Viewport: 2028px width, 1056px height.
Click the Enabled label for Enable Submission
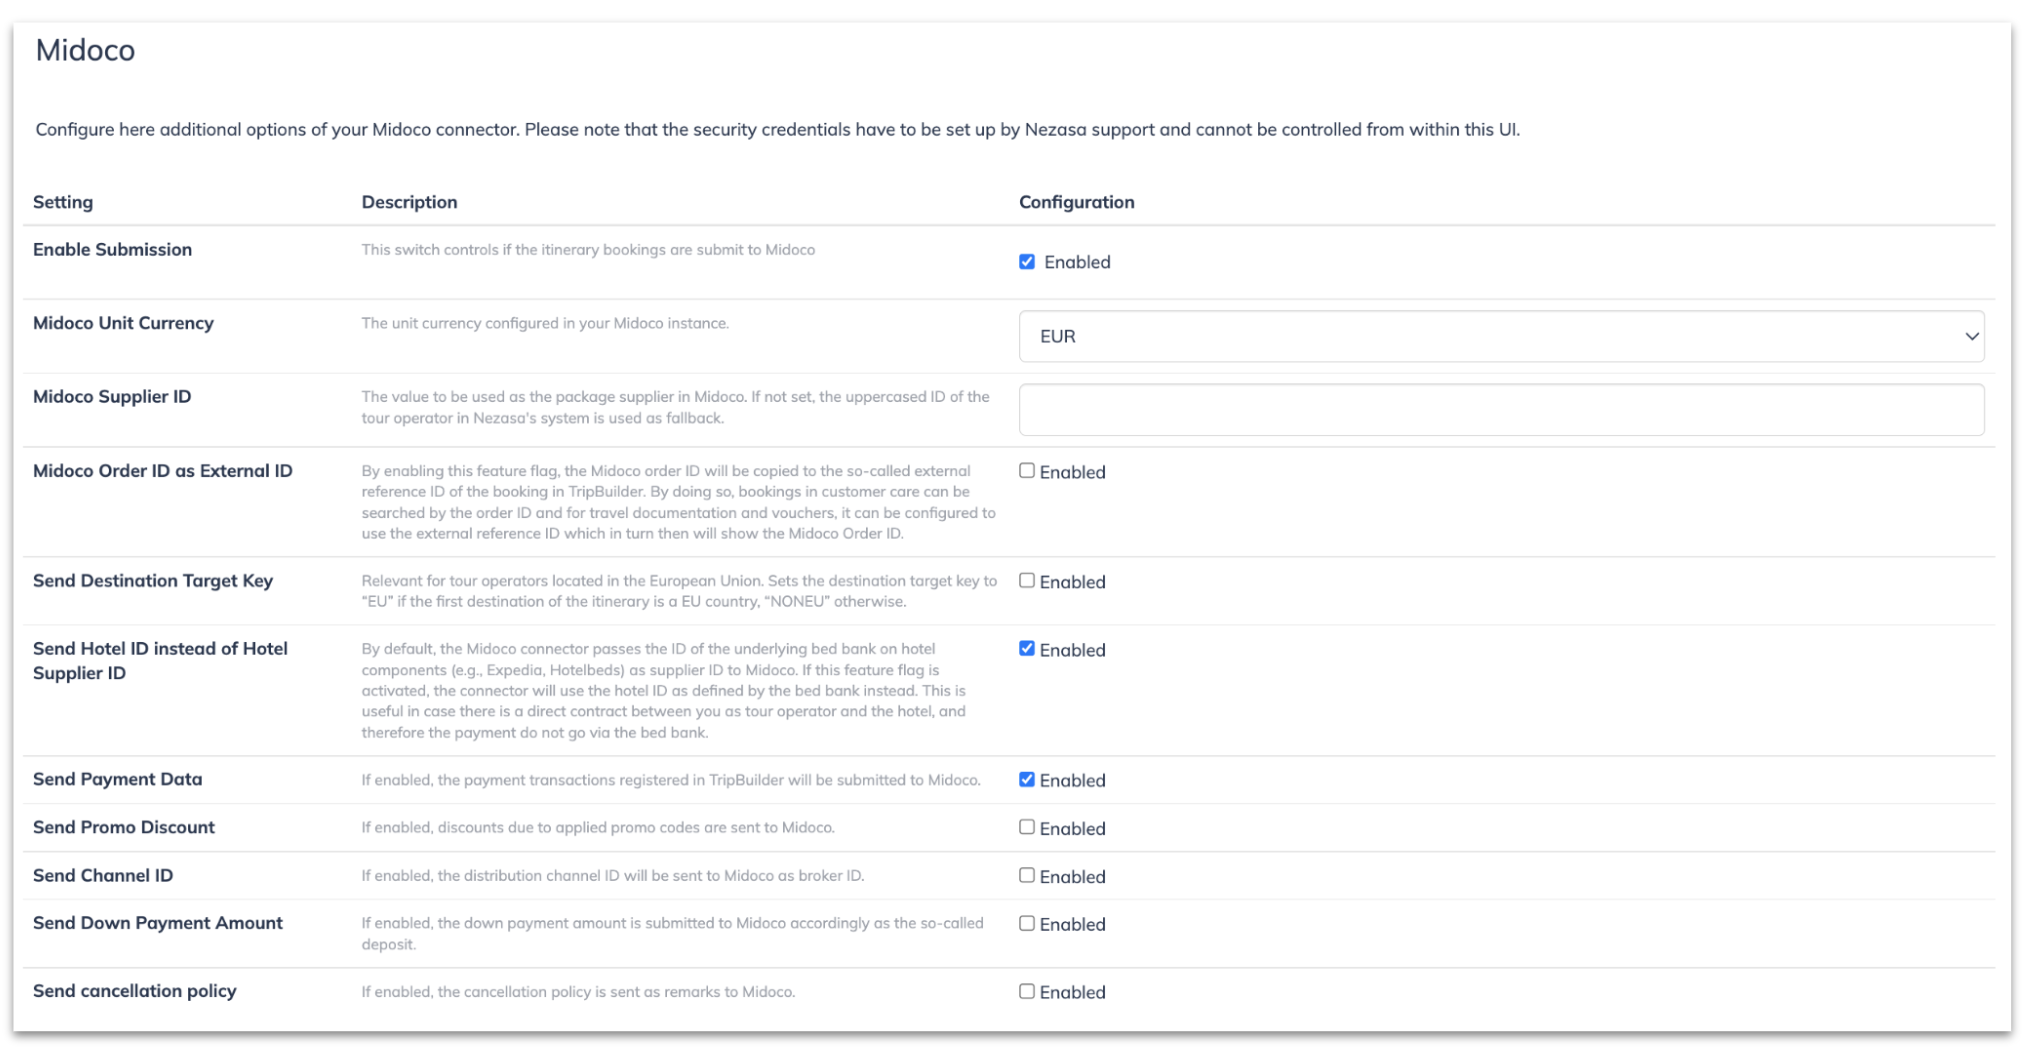[x=1077, y=262]
